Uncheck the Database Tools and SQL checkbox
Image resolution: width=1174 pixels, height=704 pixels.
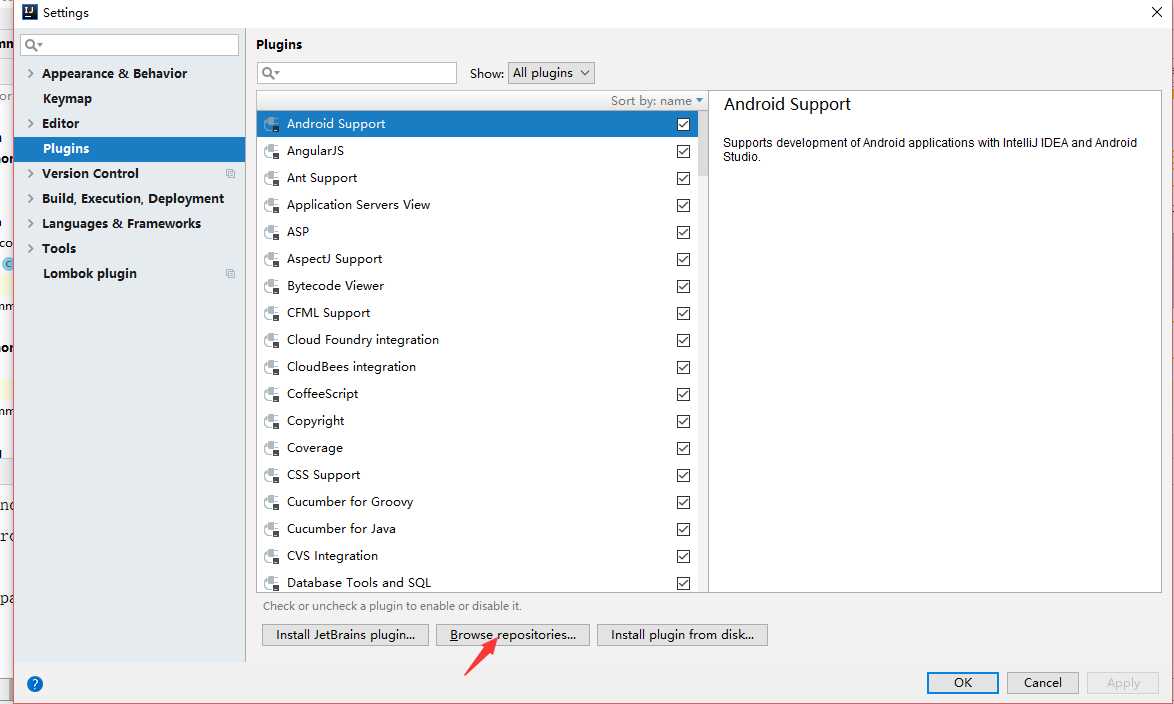(x=684, y=583)
